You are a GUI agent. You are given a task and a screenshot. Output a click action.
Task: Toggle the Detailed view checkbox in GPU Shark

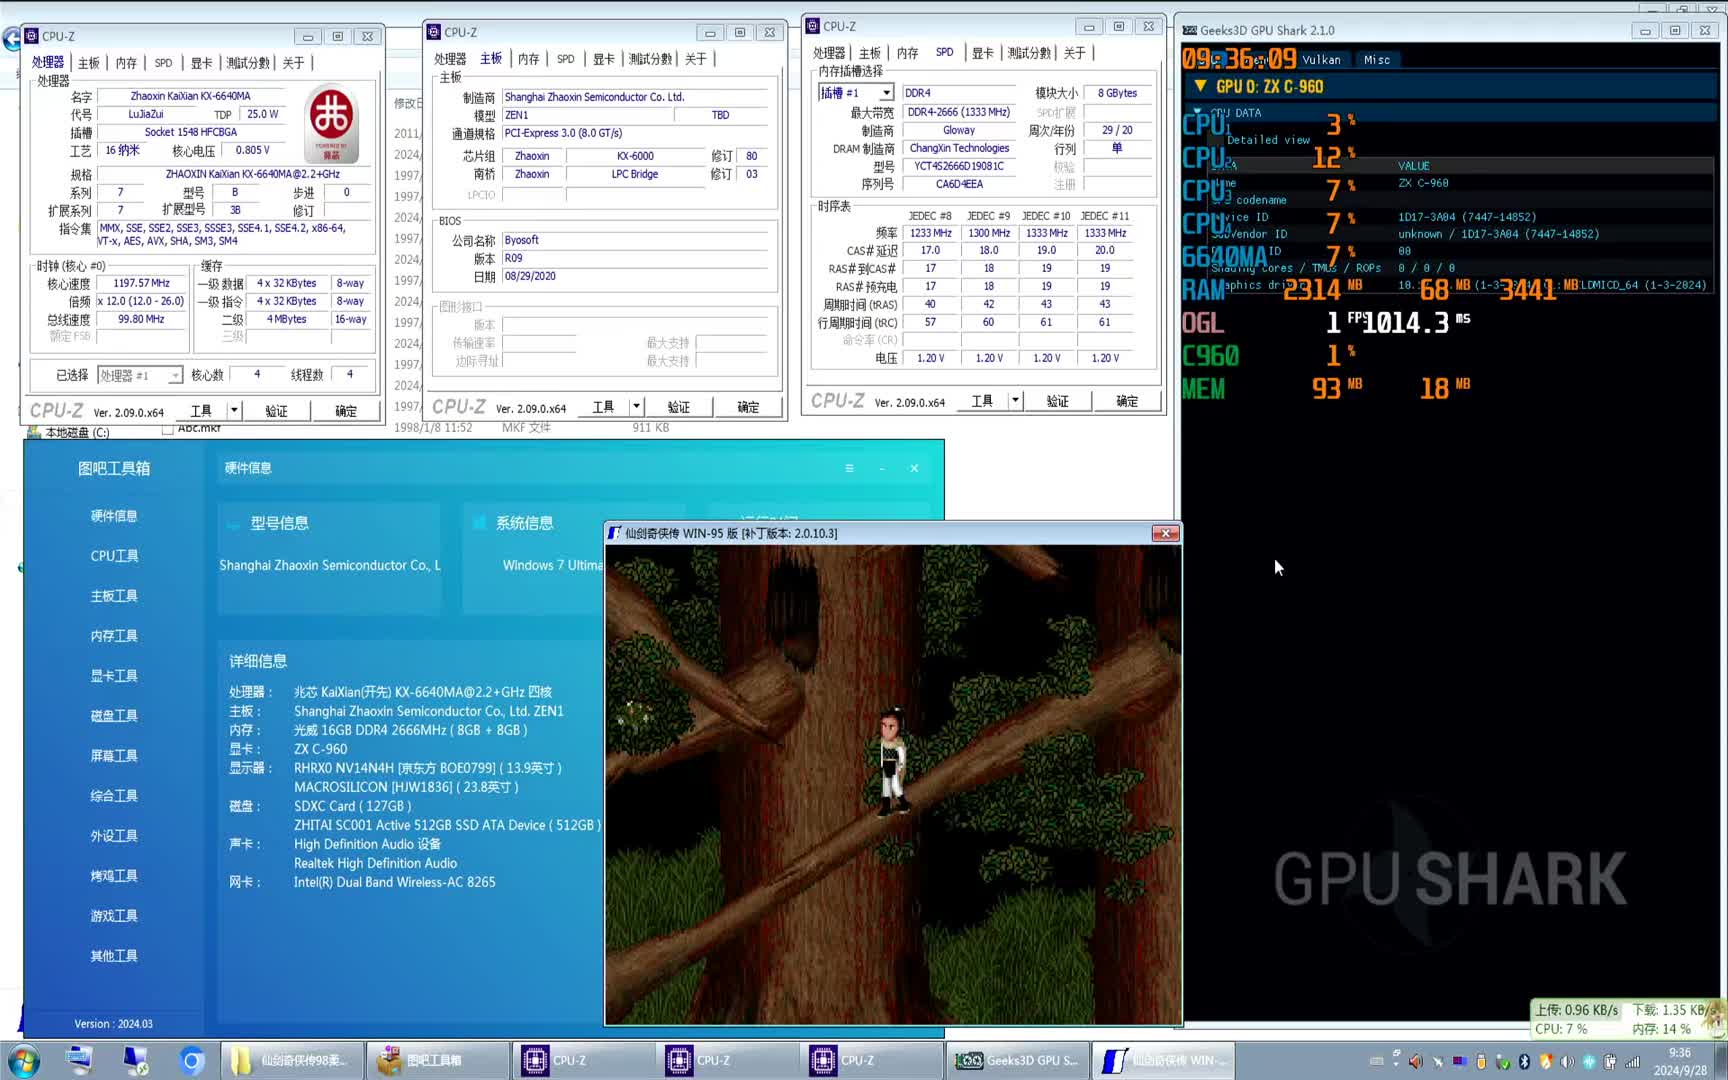tap(1218, 140)
